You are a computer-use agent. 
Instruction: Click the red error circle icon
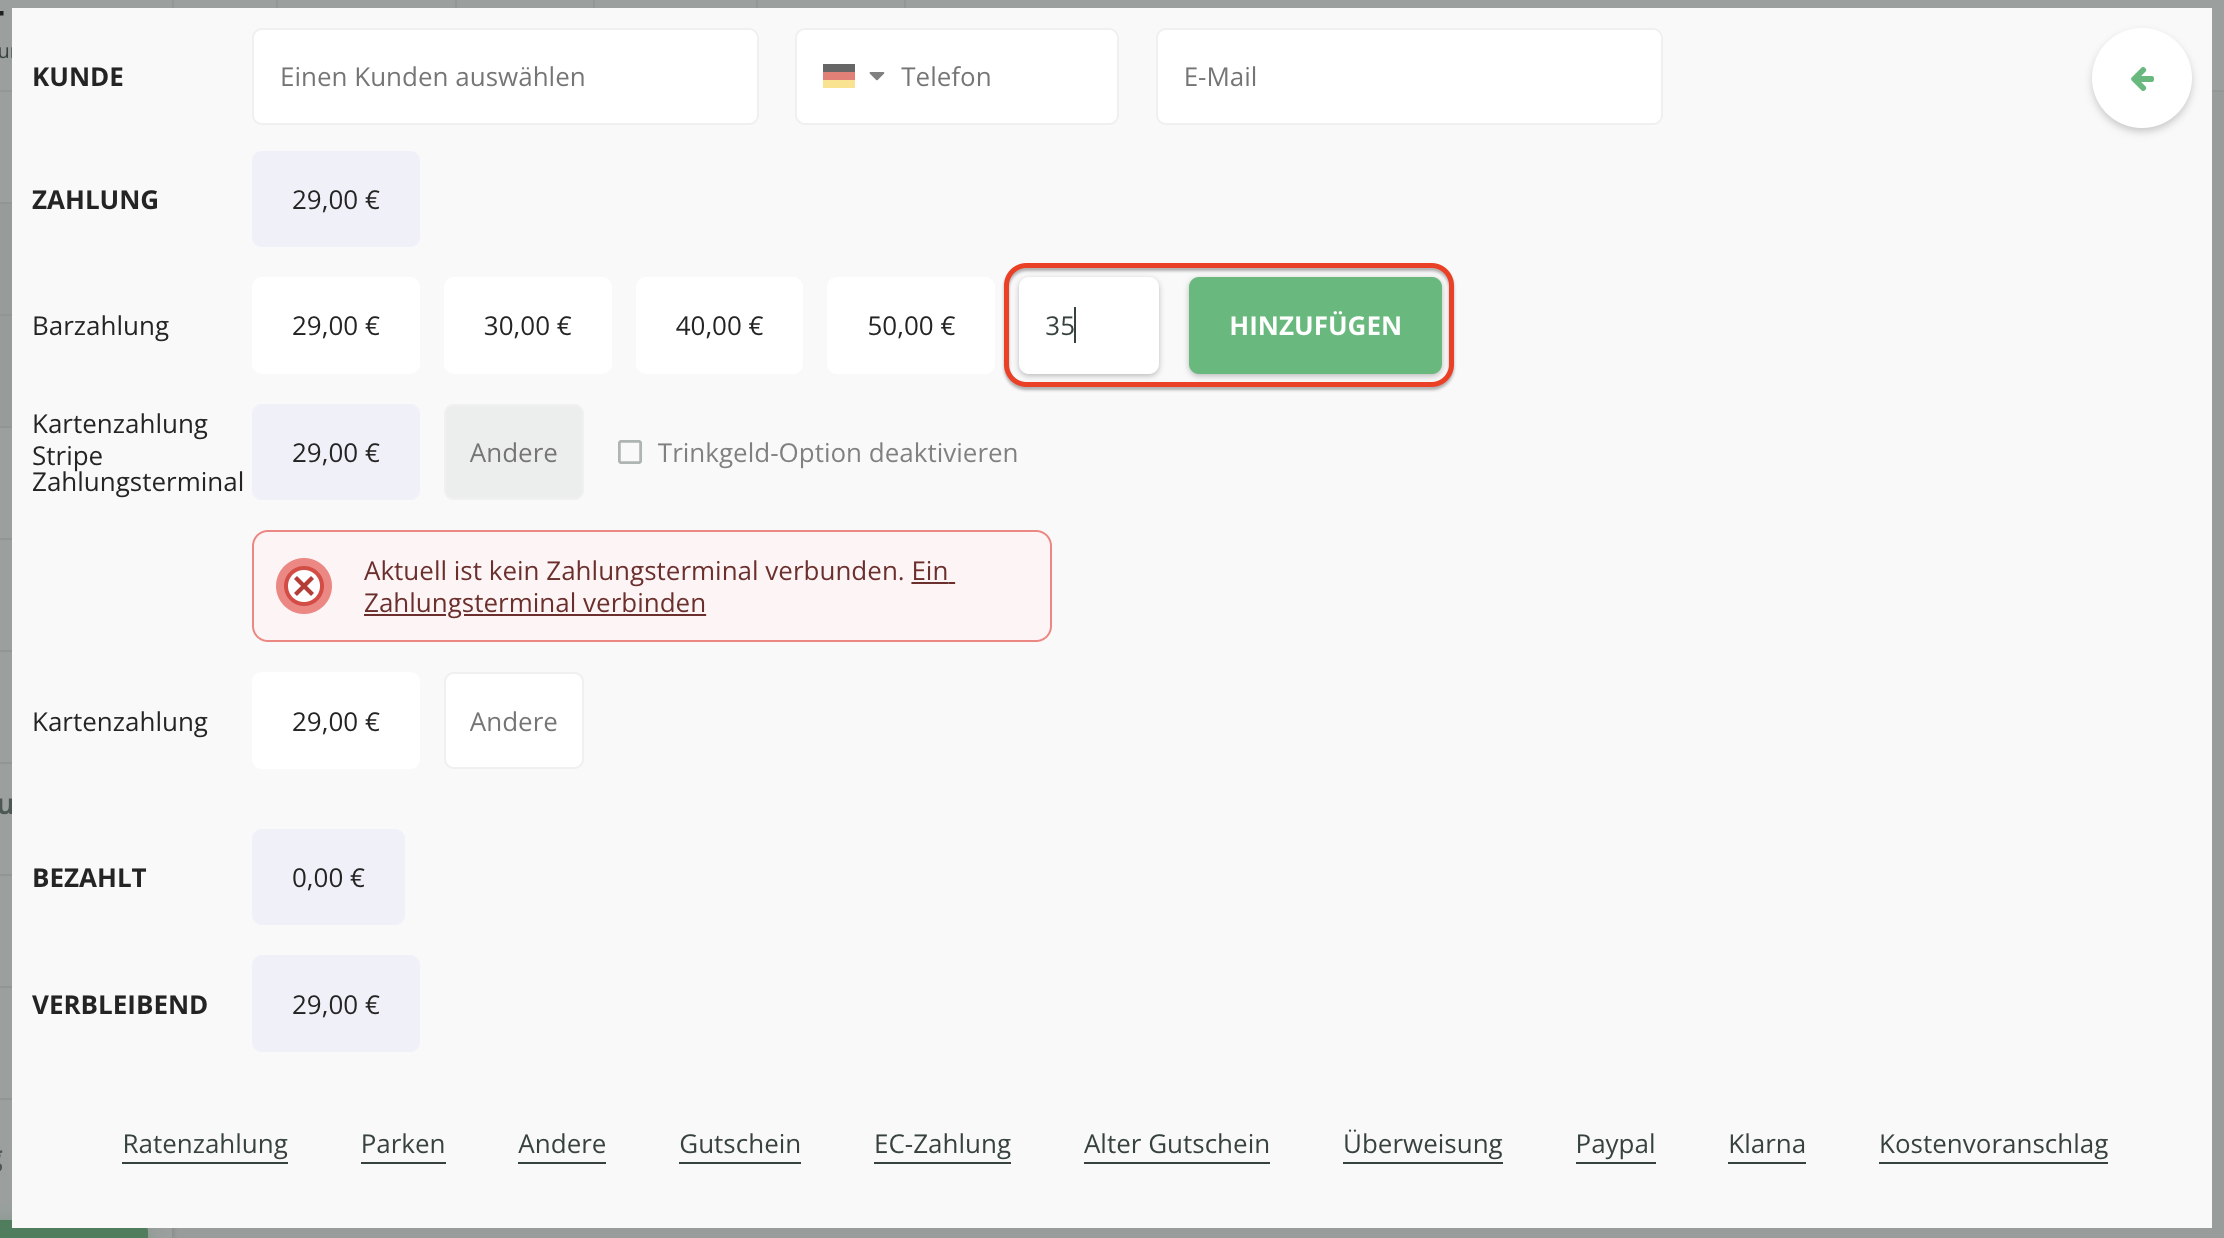tap(304, 586)
